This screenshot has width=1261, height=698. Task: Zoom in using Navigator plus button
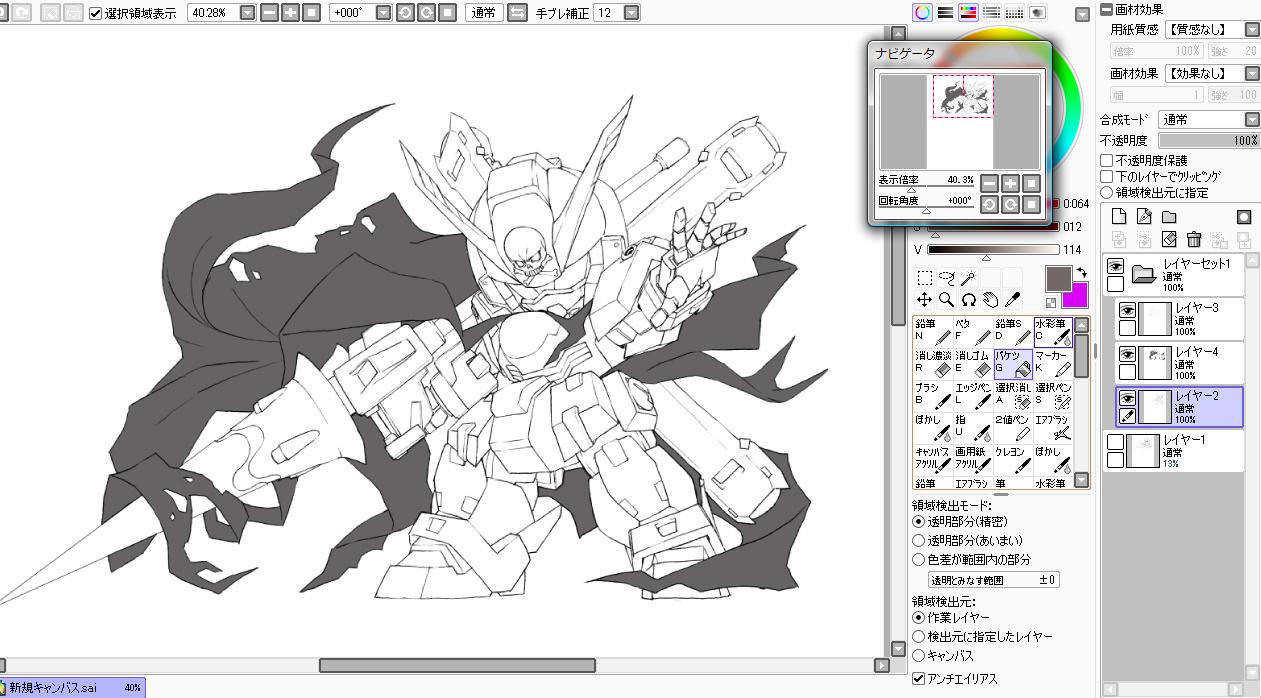(1010, 183)
